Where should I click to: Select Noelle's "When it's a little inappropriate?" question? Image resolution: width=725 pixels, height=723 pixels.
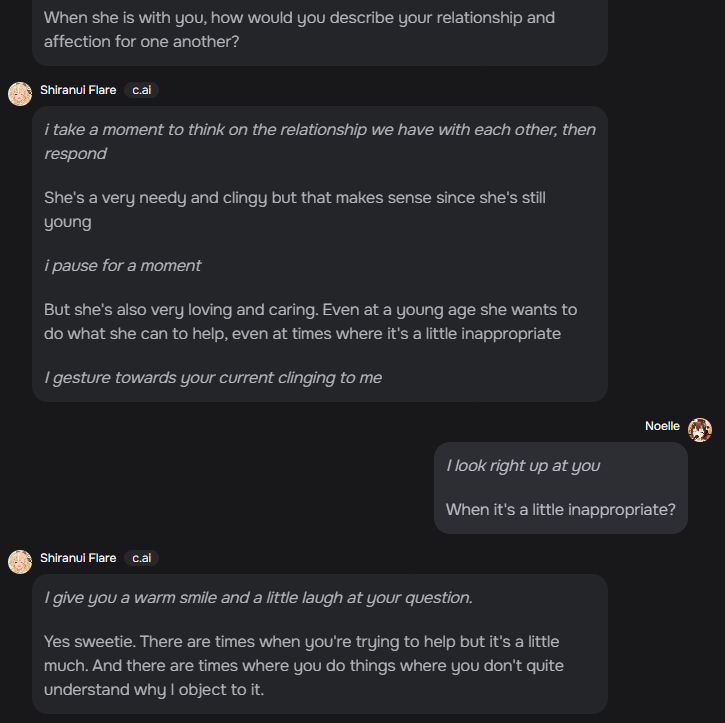pyautogui.click(x=560, y=509)
